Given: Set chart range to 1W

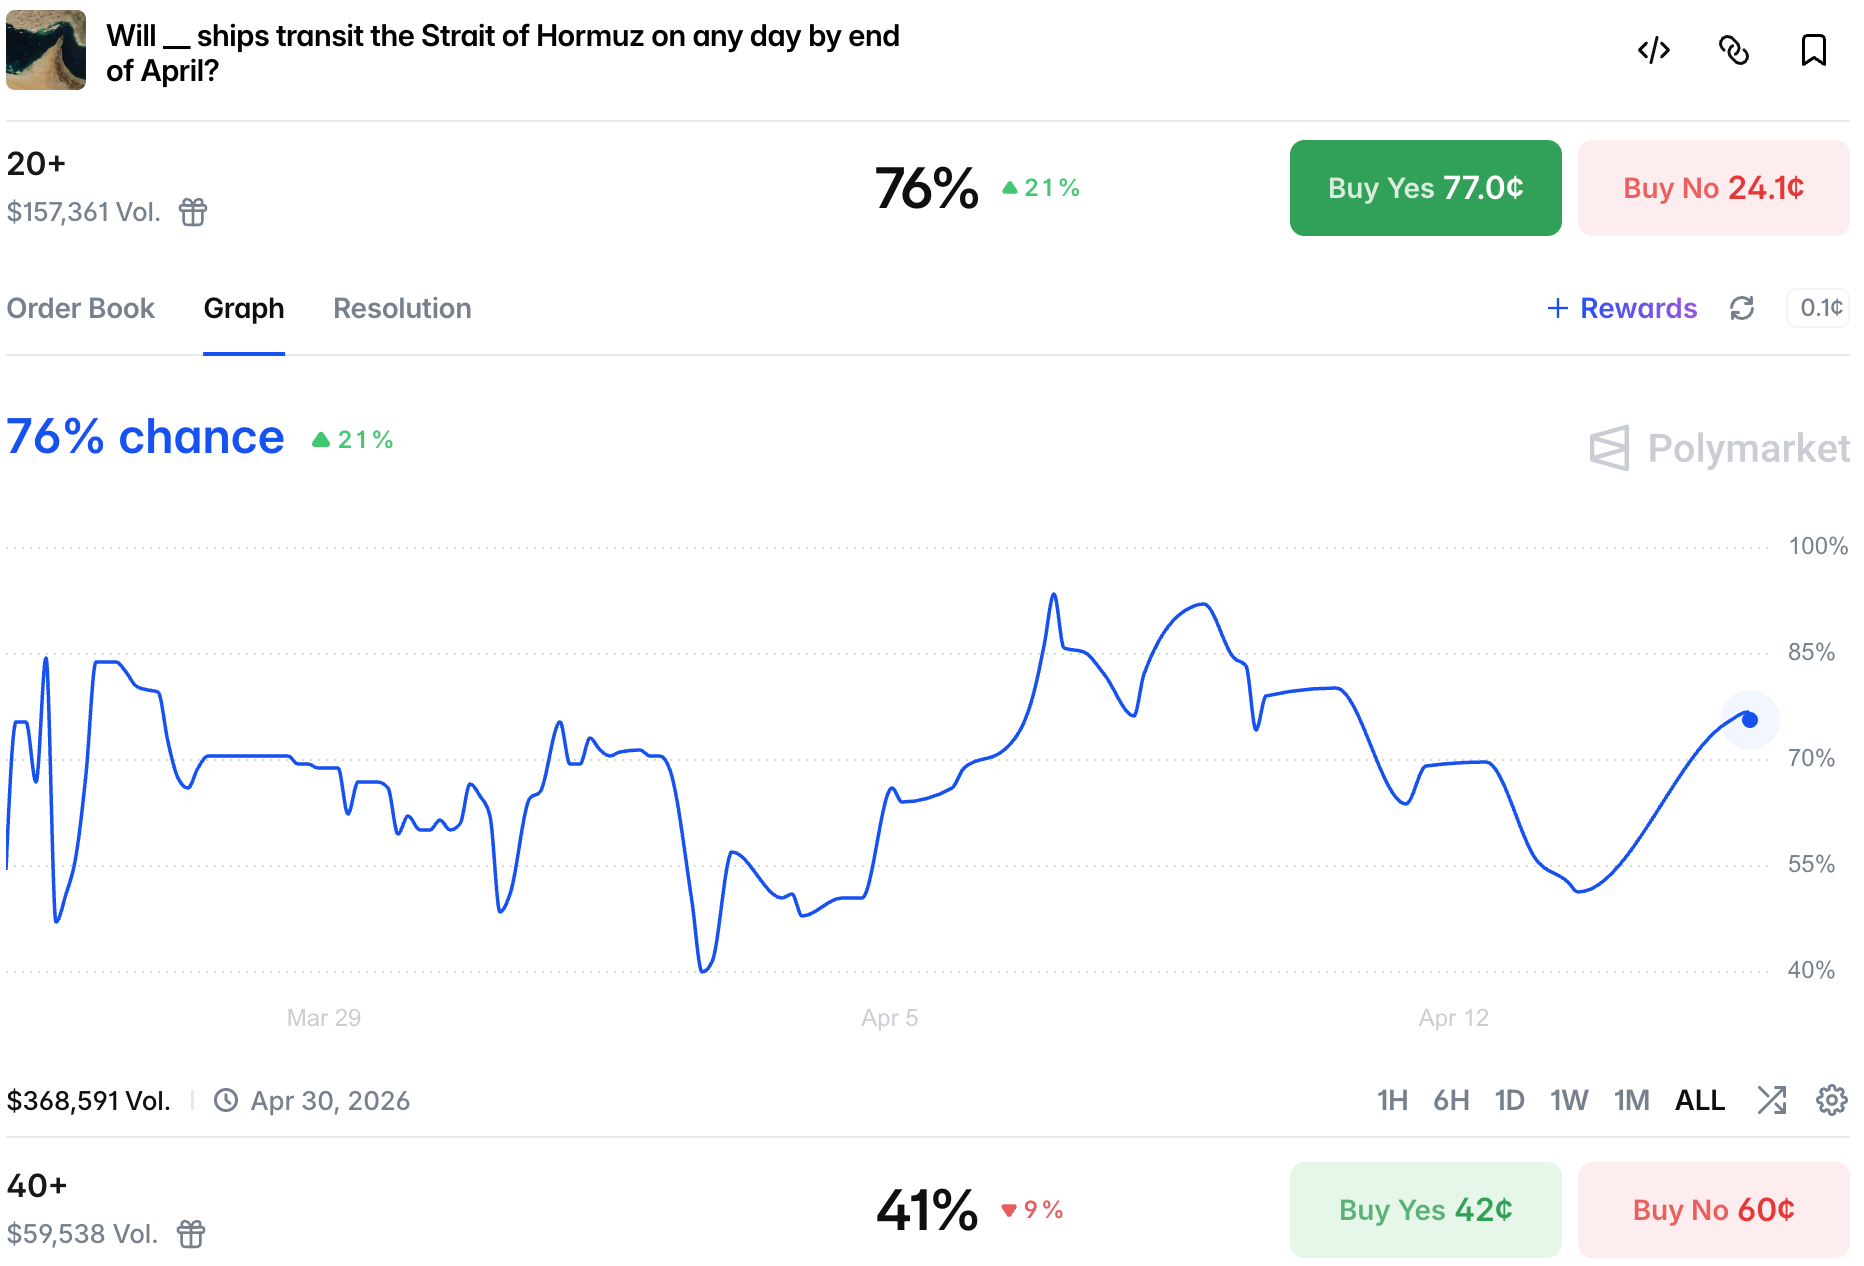Looking at the screenshot, I should click(1569, 1100).
